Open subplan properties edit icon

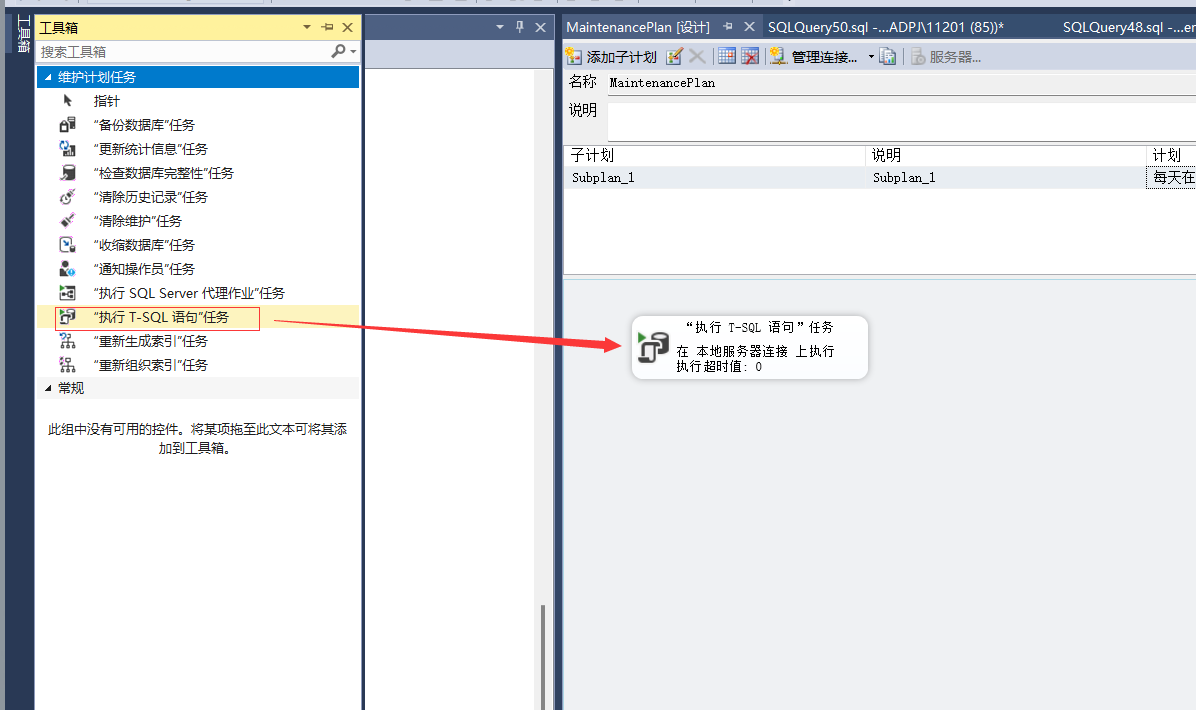[674, 56]
